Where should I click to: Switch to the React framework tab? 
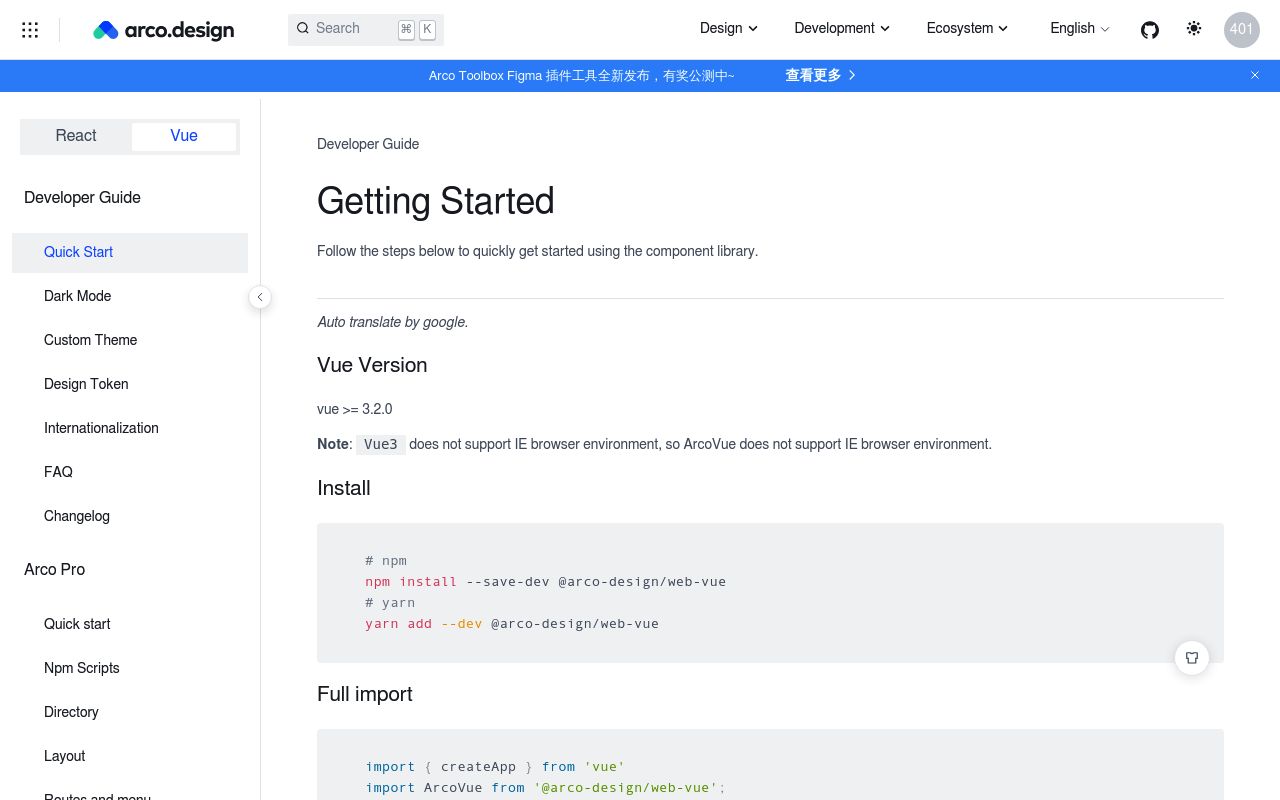(76, 136)
